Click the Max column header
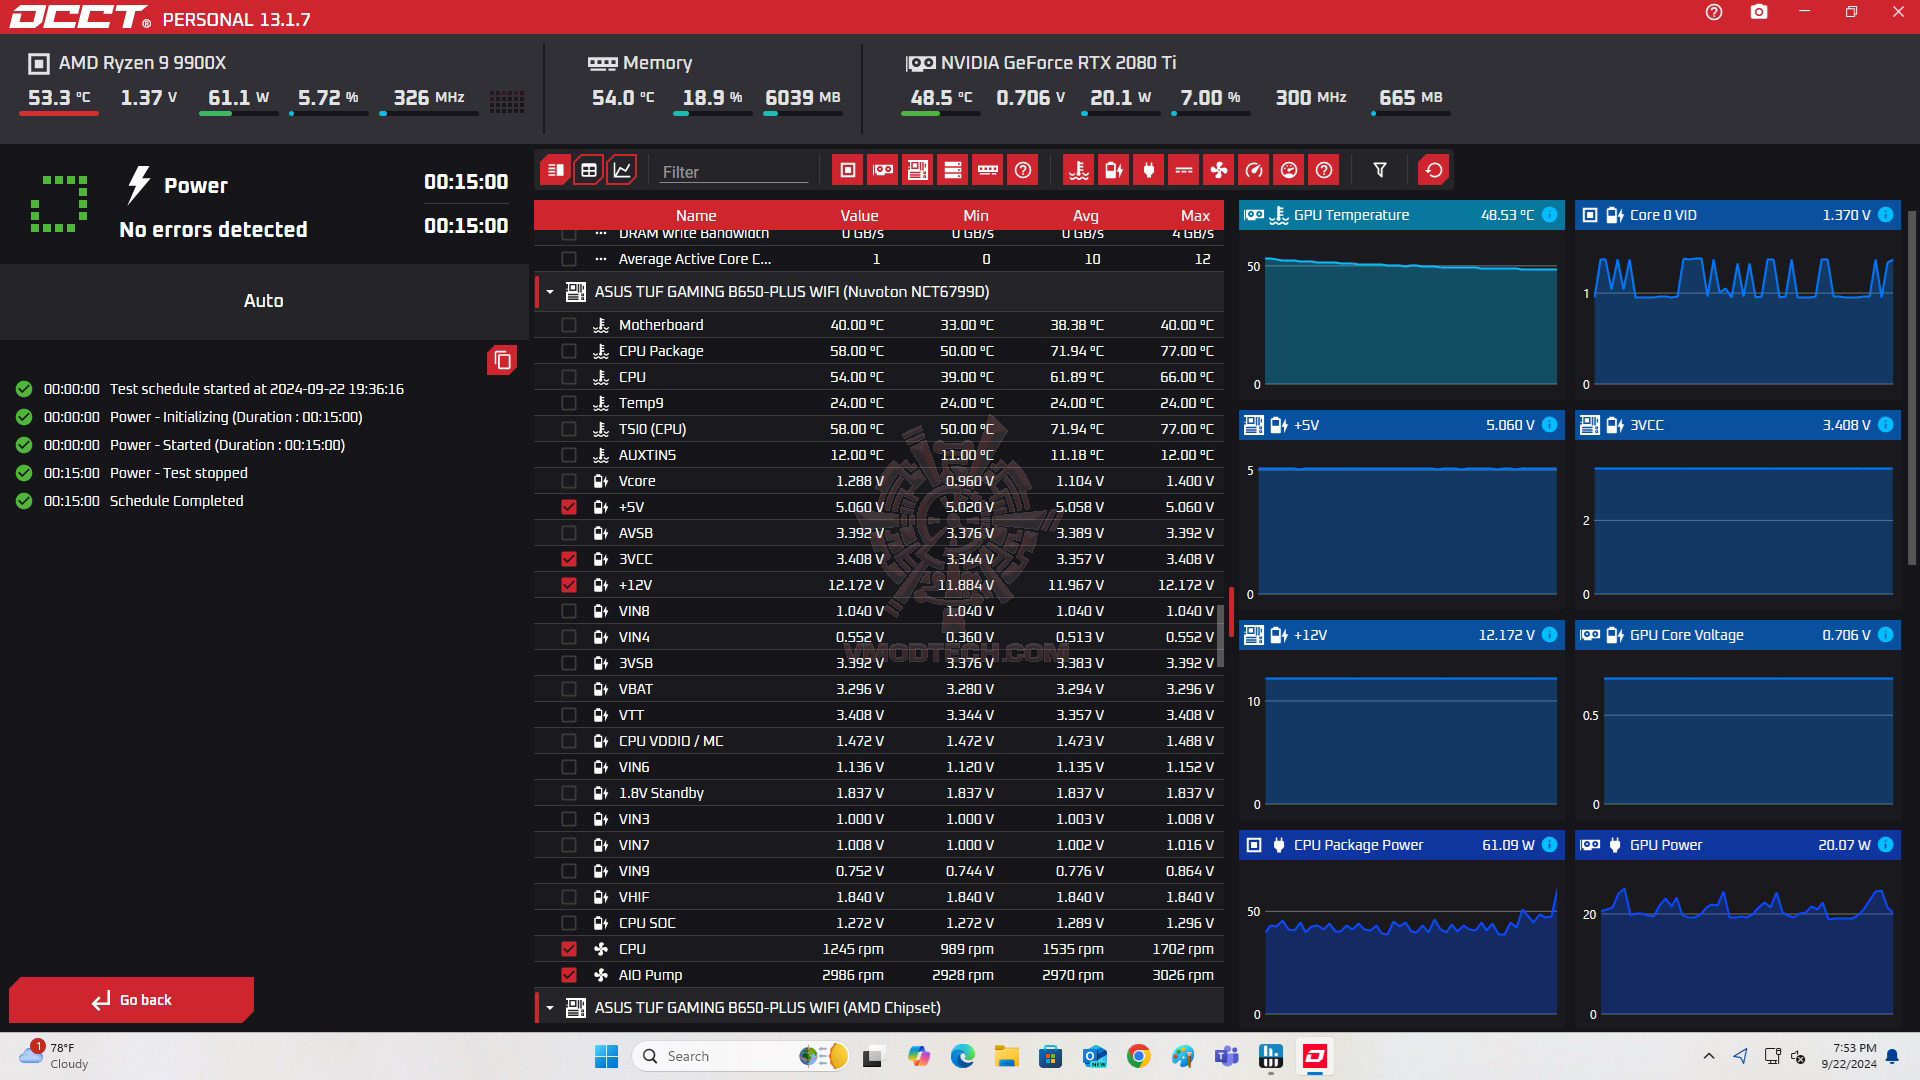Image resolution: width=1920 pixels, height=1080 pixels. [x=1194, y=215]
